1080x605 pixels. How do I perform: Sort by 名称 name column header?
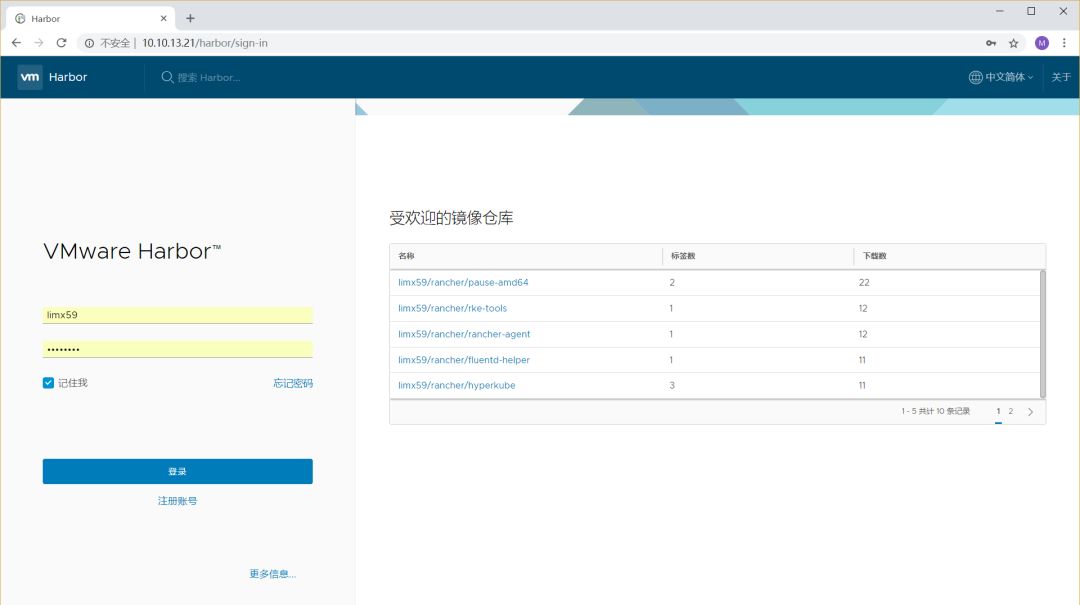pyautogui.click(x=406, y=256)
